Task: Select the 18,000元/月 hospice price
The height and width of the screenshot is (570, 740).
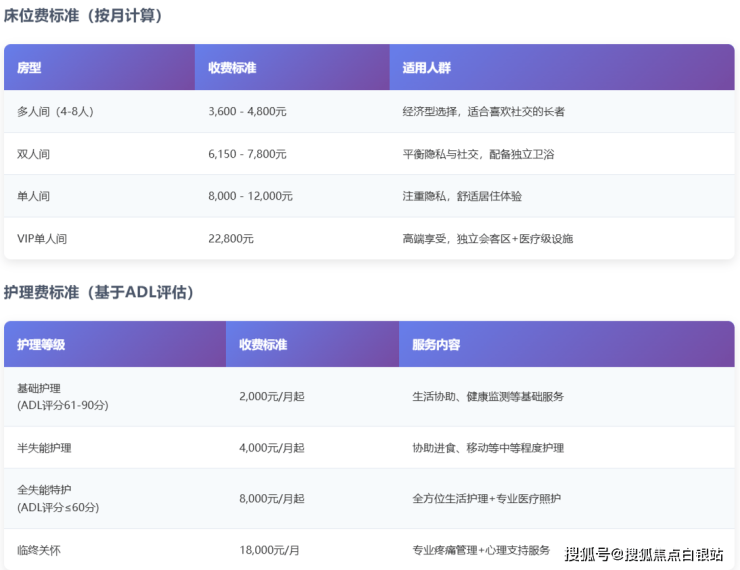Action: [x=269, y=550]
